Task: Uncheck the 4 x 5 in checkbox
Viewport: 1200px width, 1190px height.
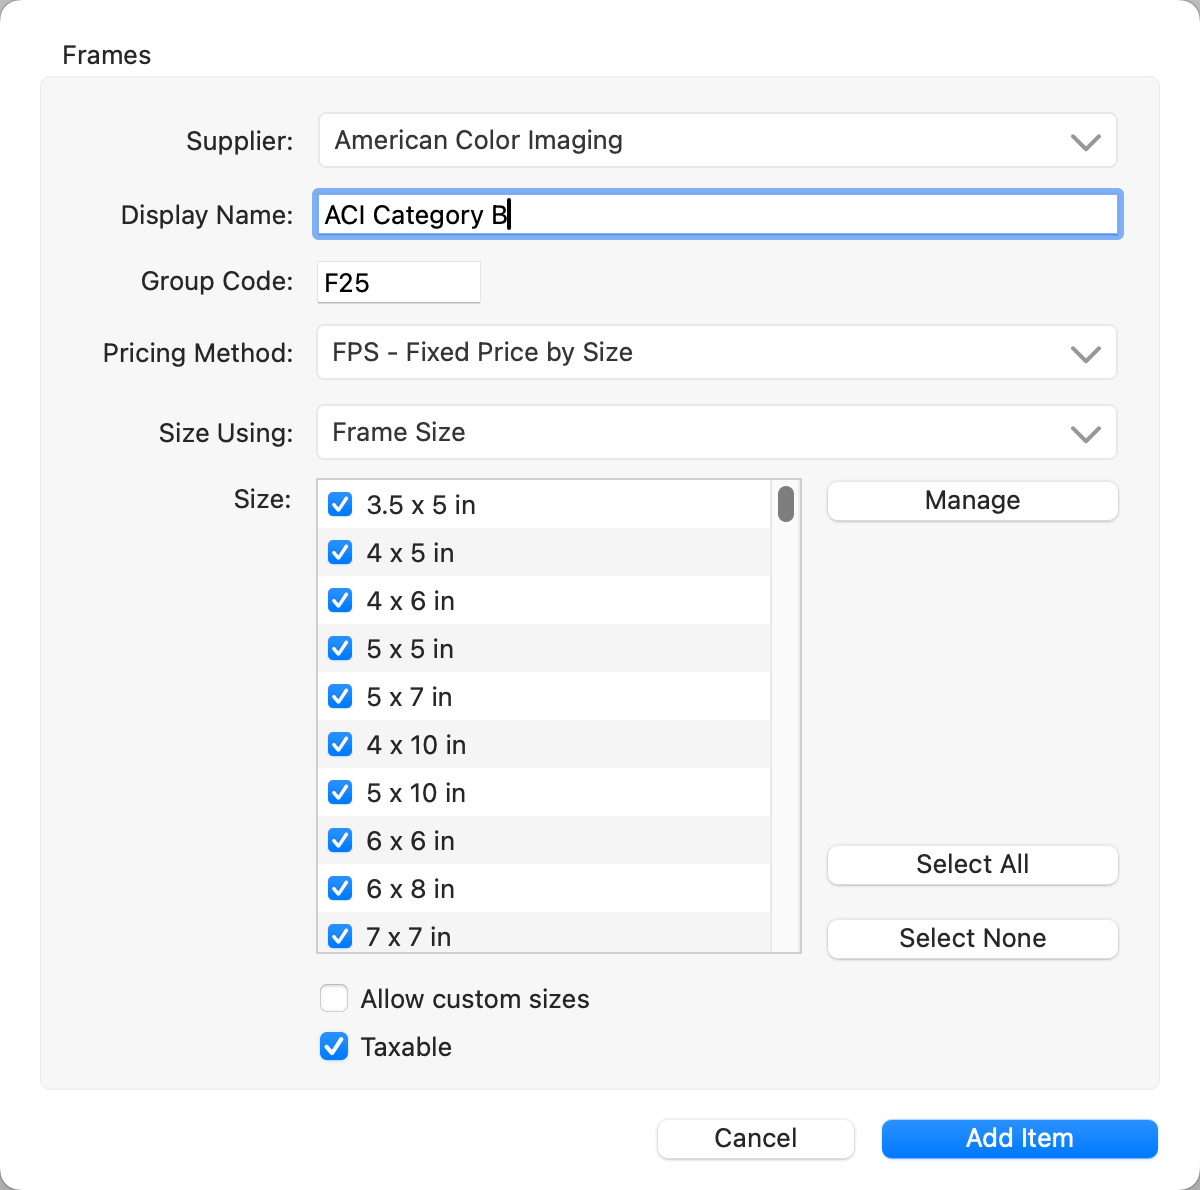Action: (x=340, y=553)
